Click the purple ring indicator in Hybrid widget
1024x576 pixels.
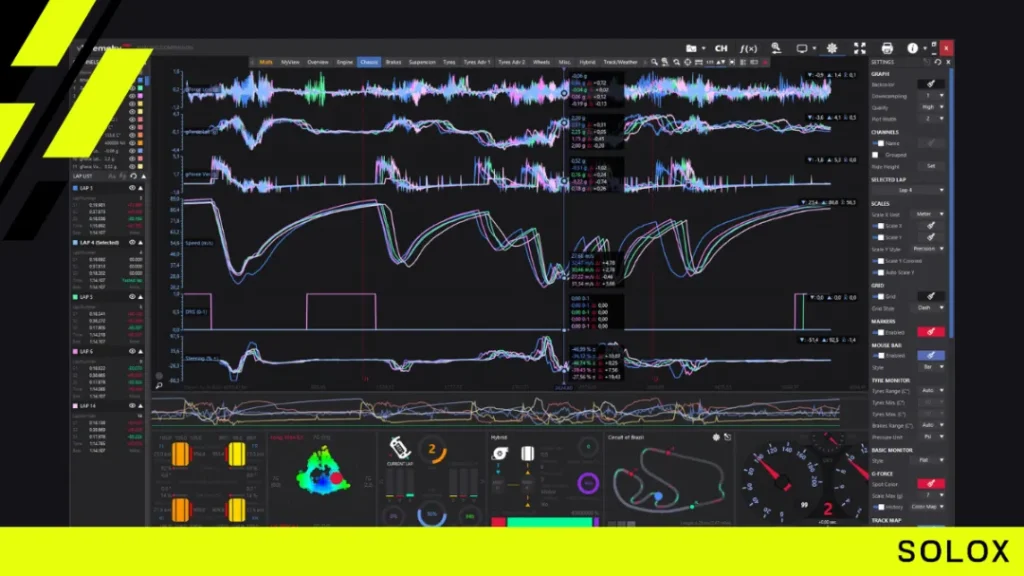click(588, 483)
